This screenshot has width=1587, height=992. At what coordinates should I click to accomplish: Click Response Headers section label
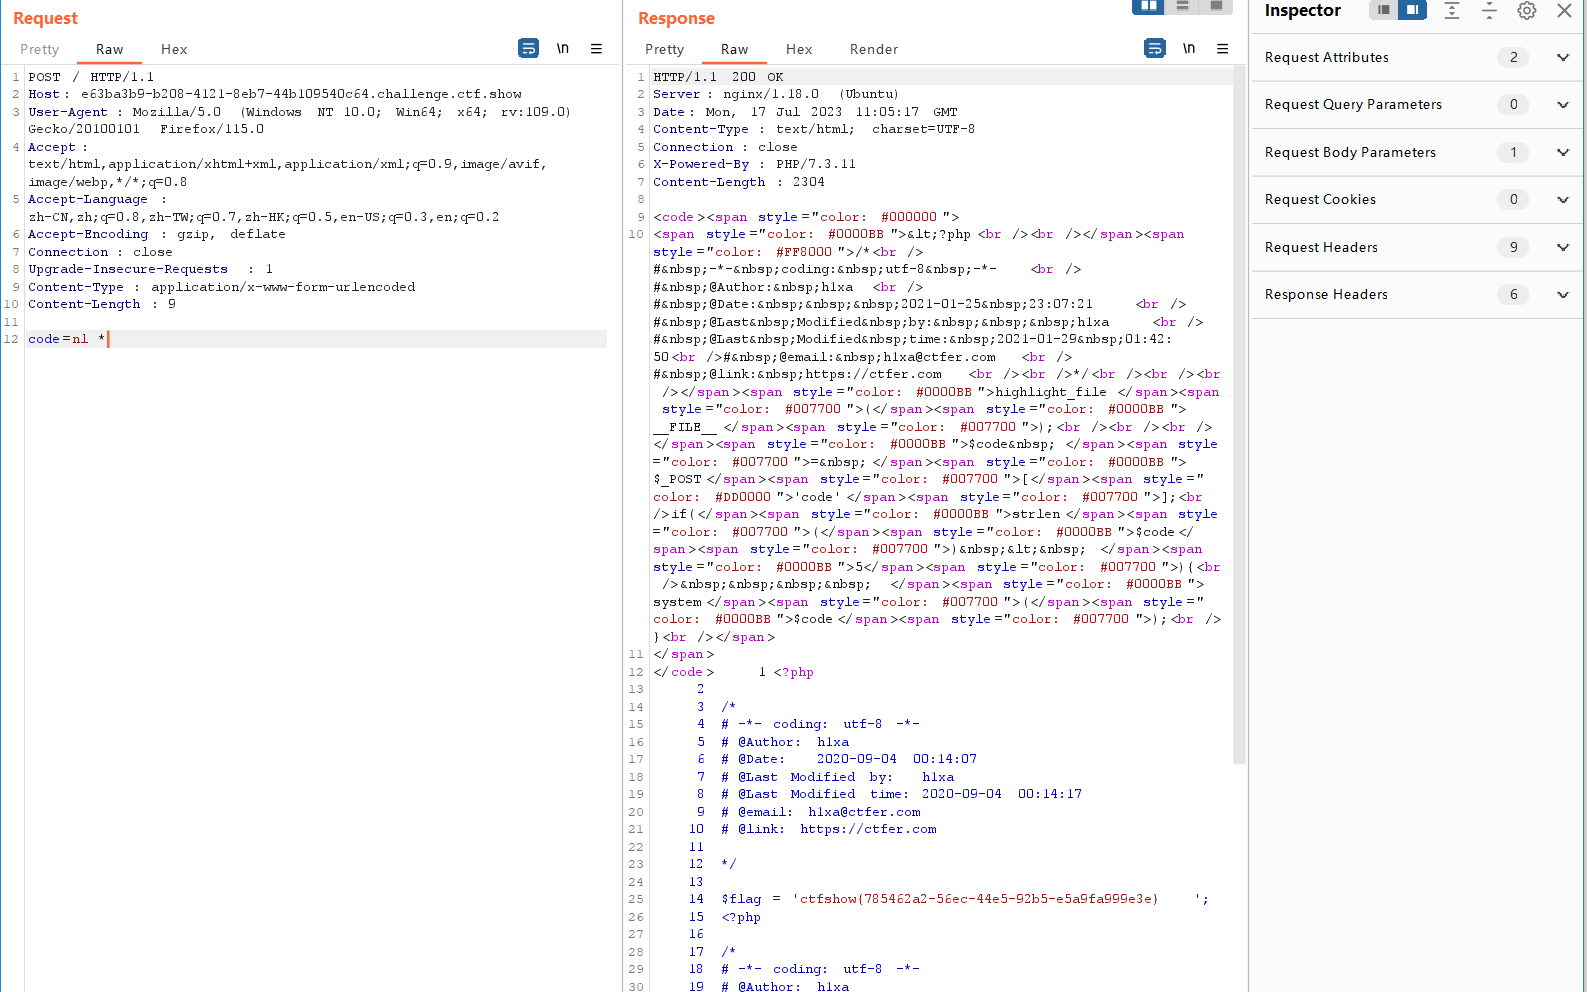point(1326,294)
